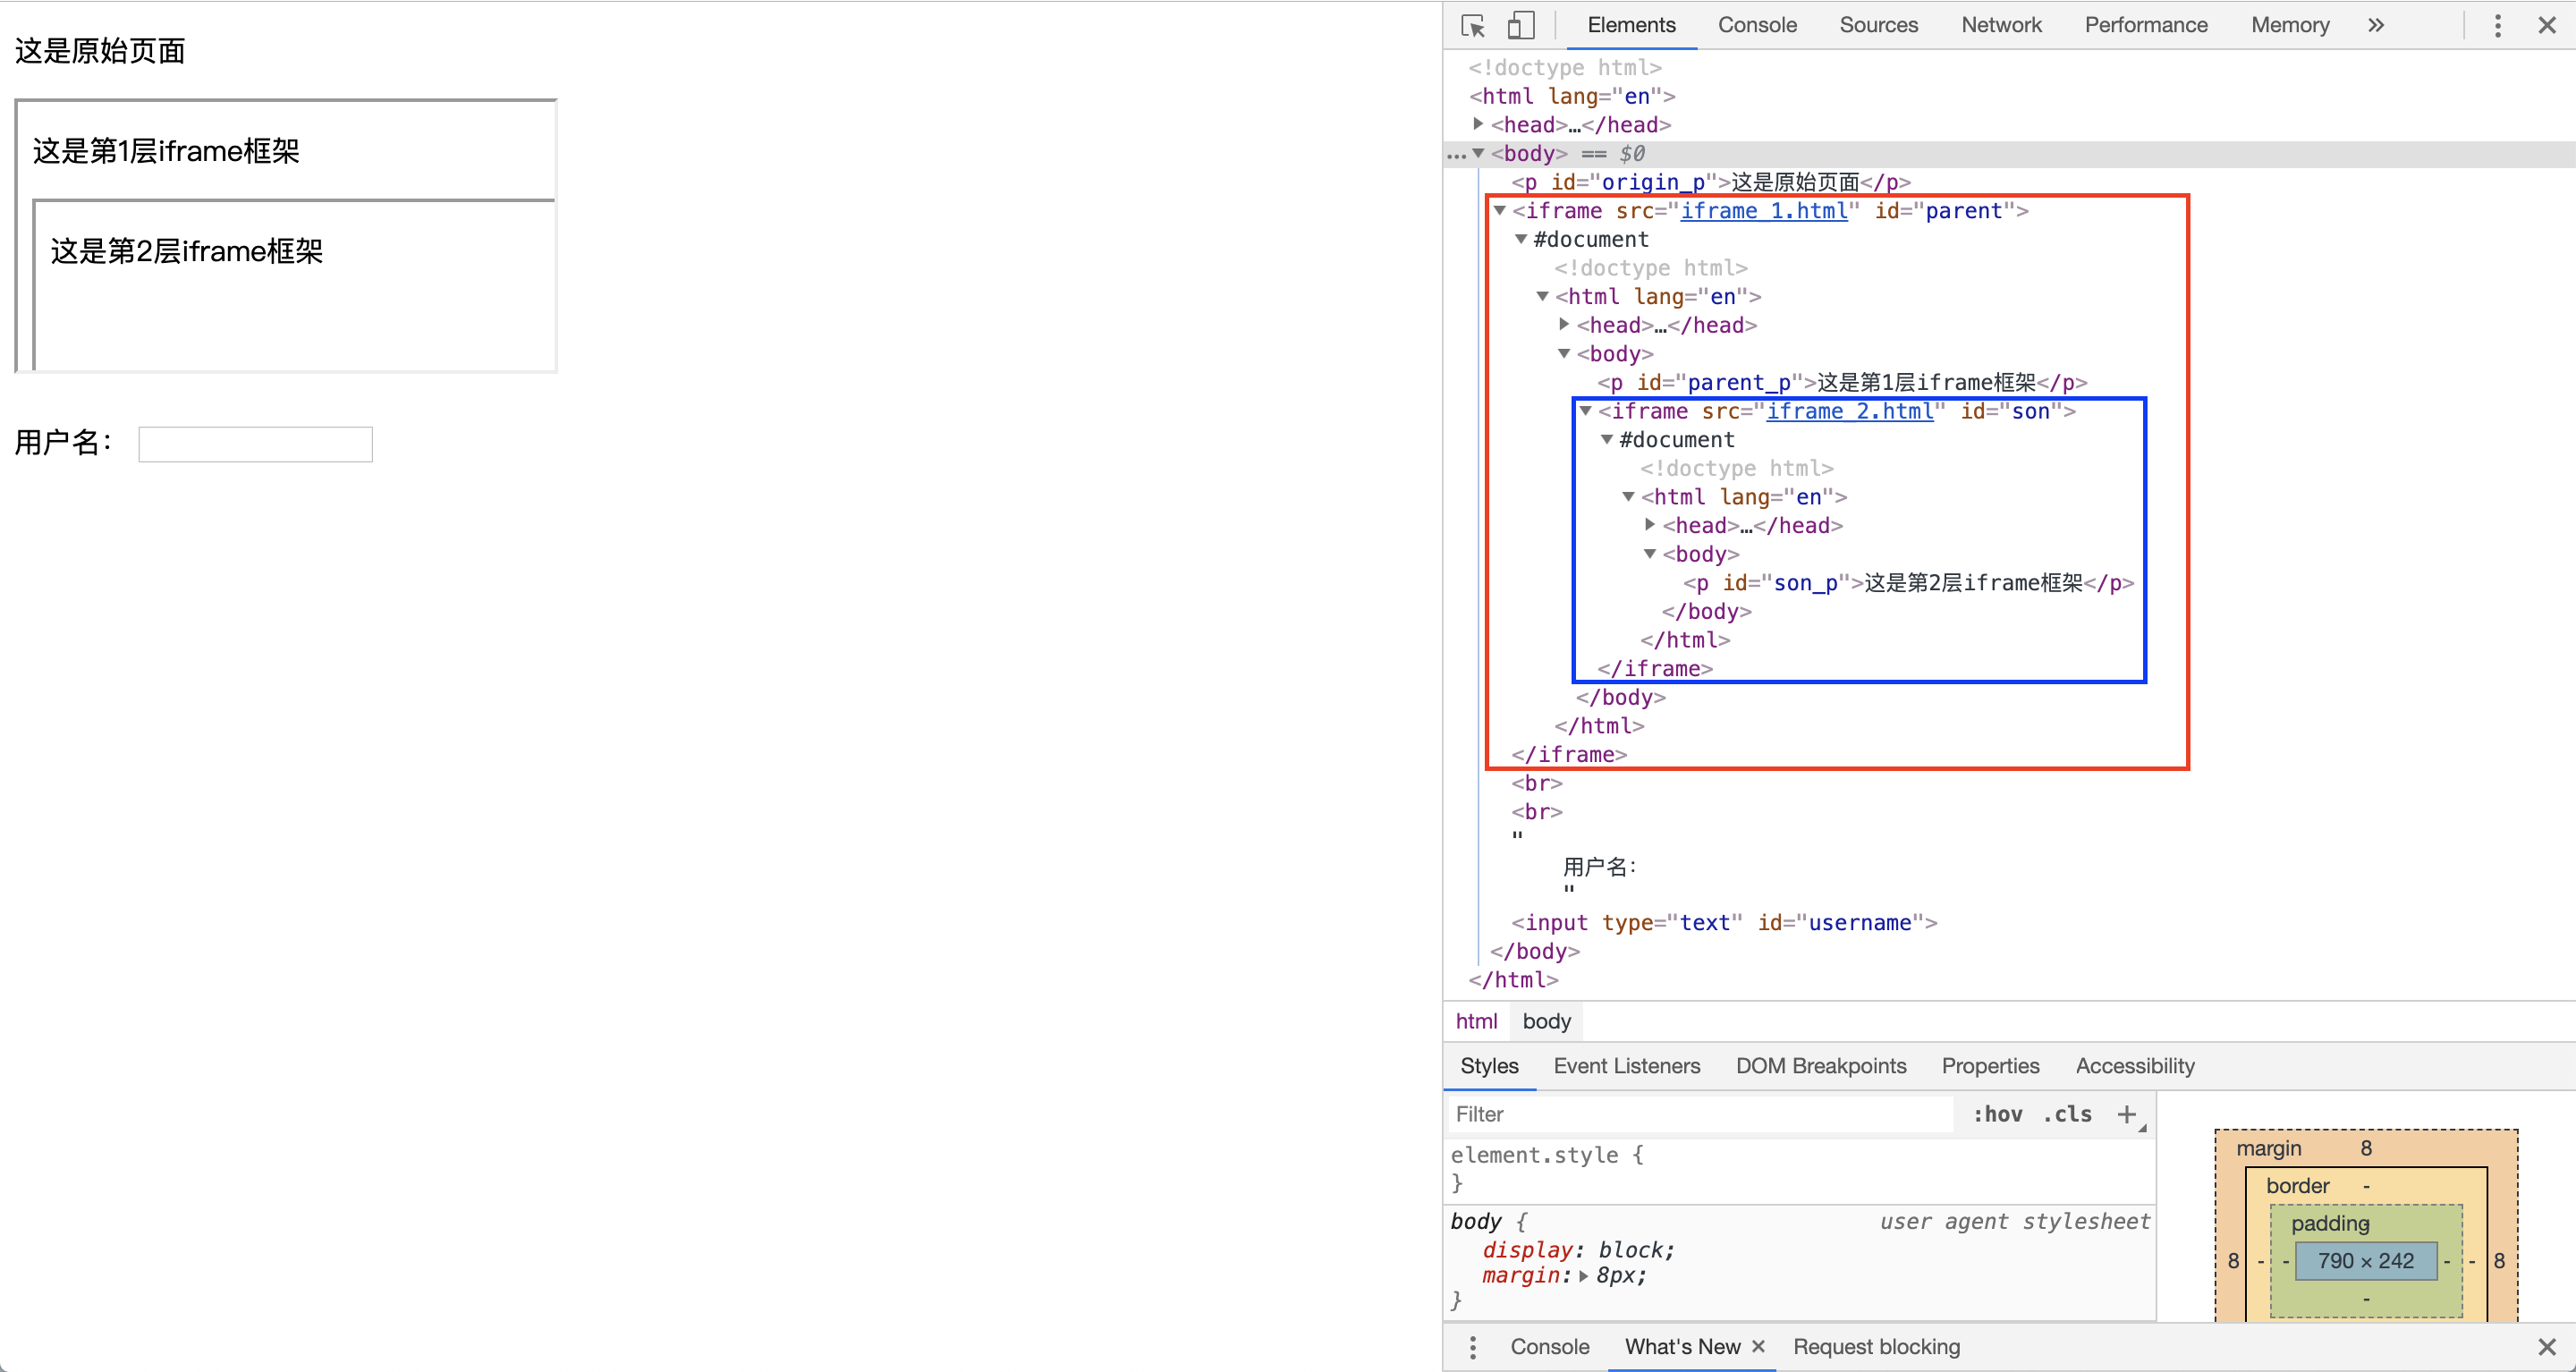Switch to the Event Listeners tab
Viewport: 2576px width, 1372px height.
(x=1625, y=1067)
